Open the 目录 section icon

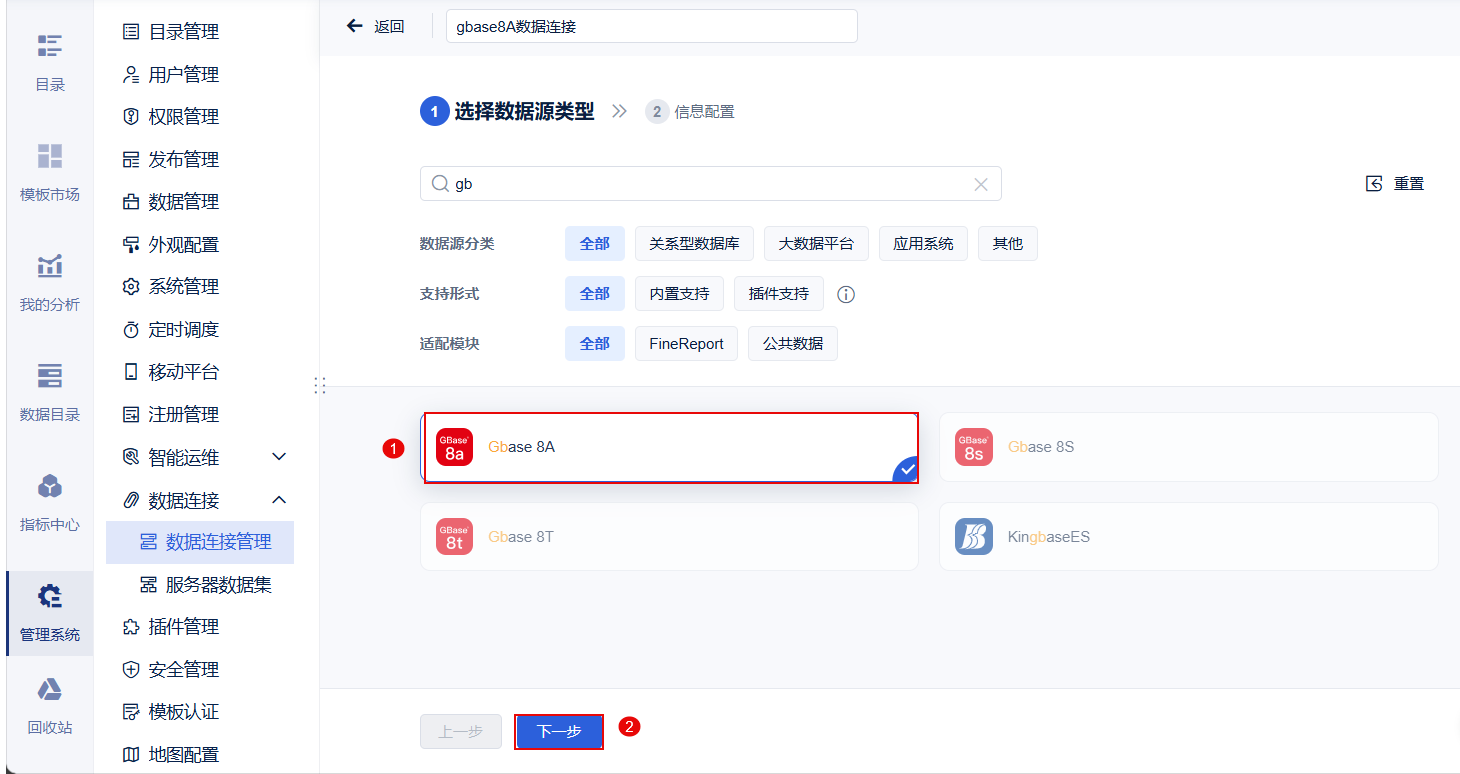pos(50,46)
